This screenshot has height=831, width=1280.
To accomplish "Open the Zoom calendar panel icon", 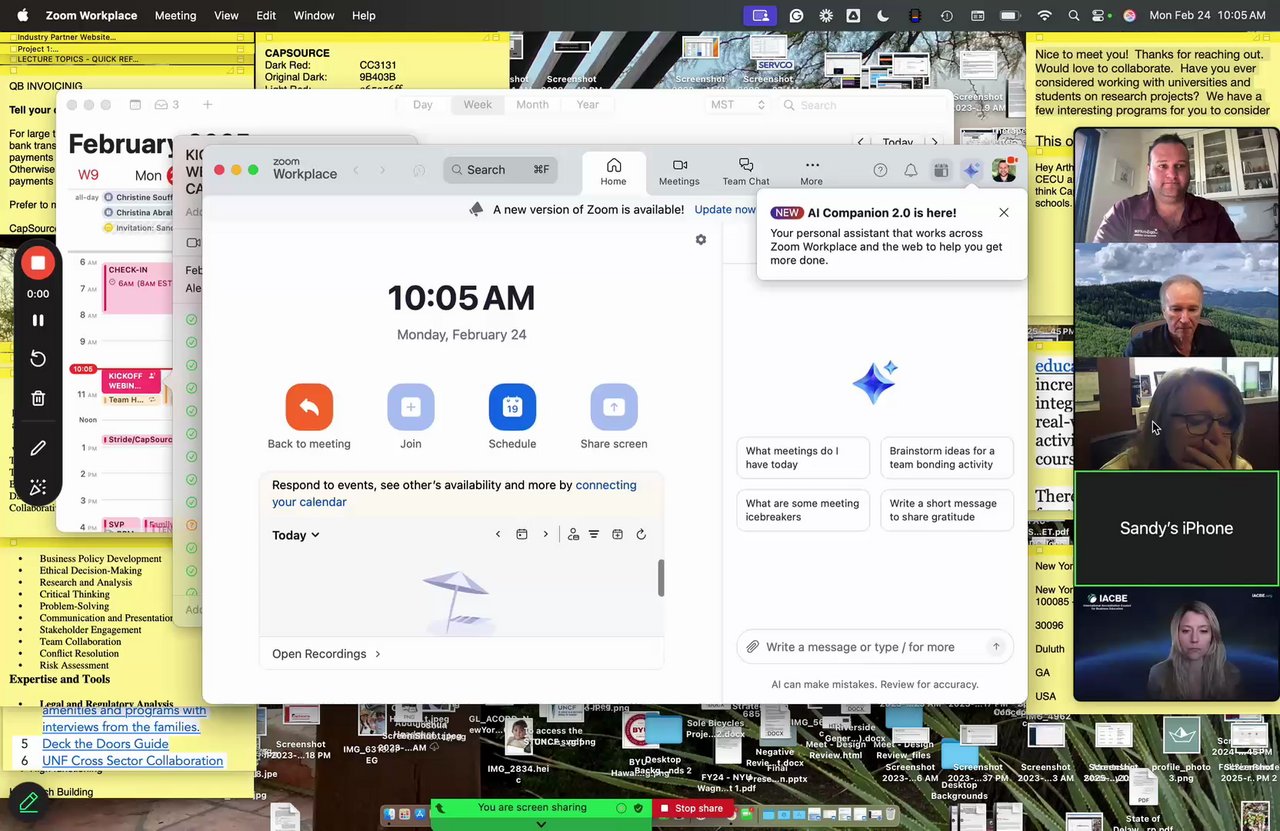I will pos(941,170).
